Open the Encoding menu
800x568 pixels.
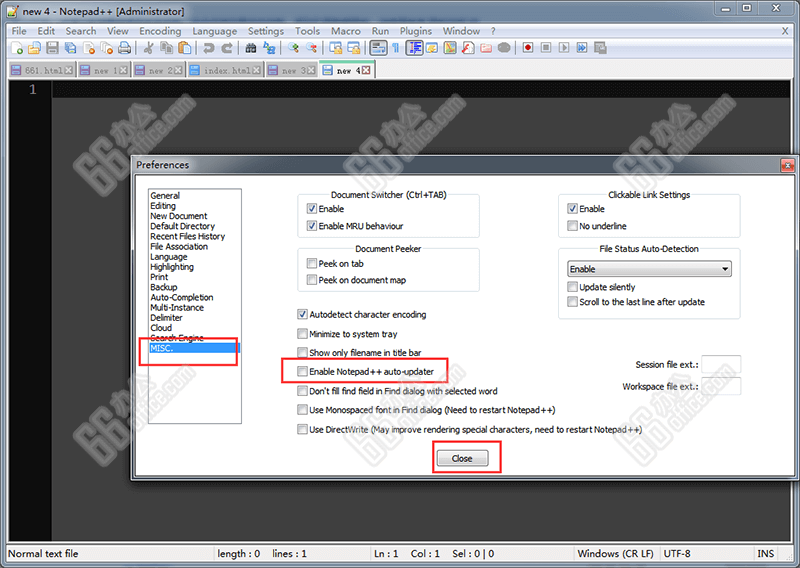(x=160, y=31)
